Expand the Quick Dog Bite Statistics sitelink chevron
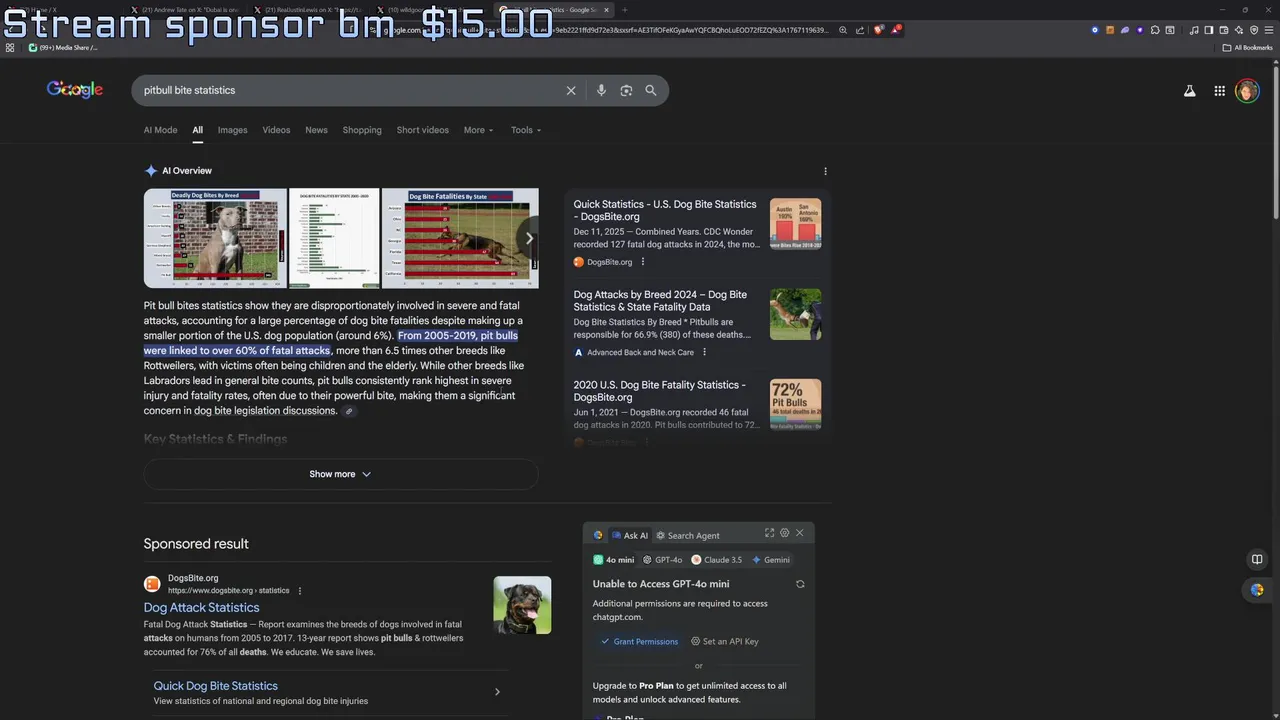This screenshot has width=1280, height=720. coord(497,692)
